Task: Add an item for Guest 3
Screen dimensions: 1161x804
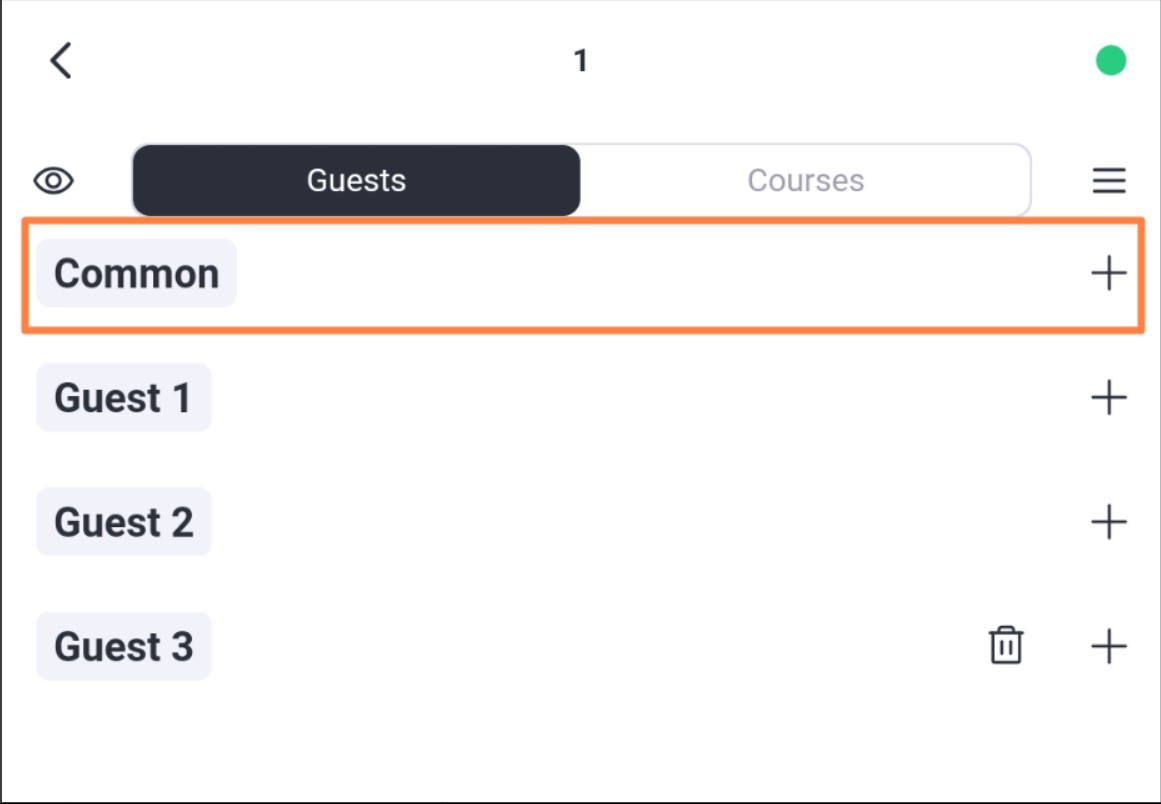Action: coord(1108,646)
